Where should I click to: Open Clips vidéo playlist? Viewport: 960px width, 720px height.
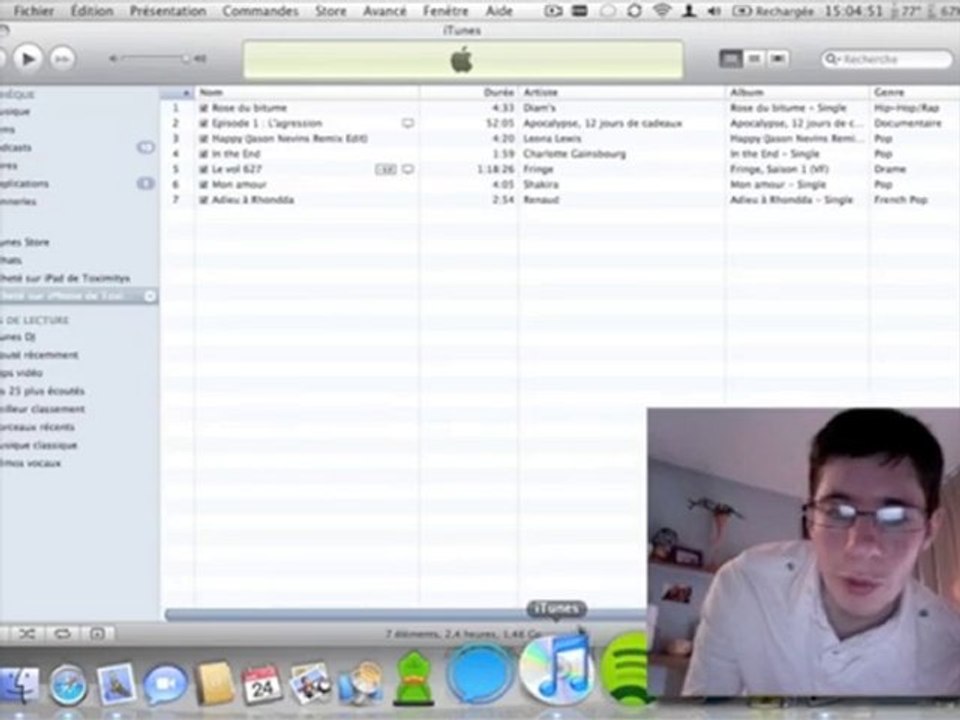pos(21,372)
